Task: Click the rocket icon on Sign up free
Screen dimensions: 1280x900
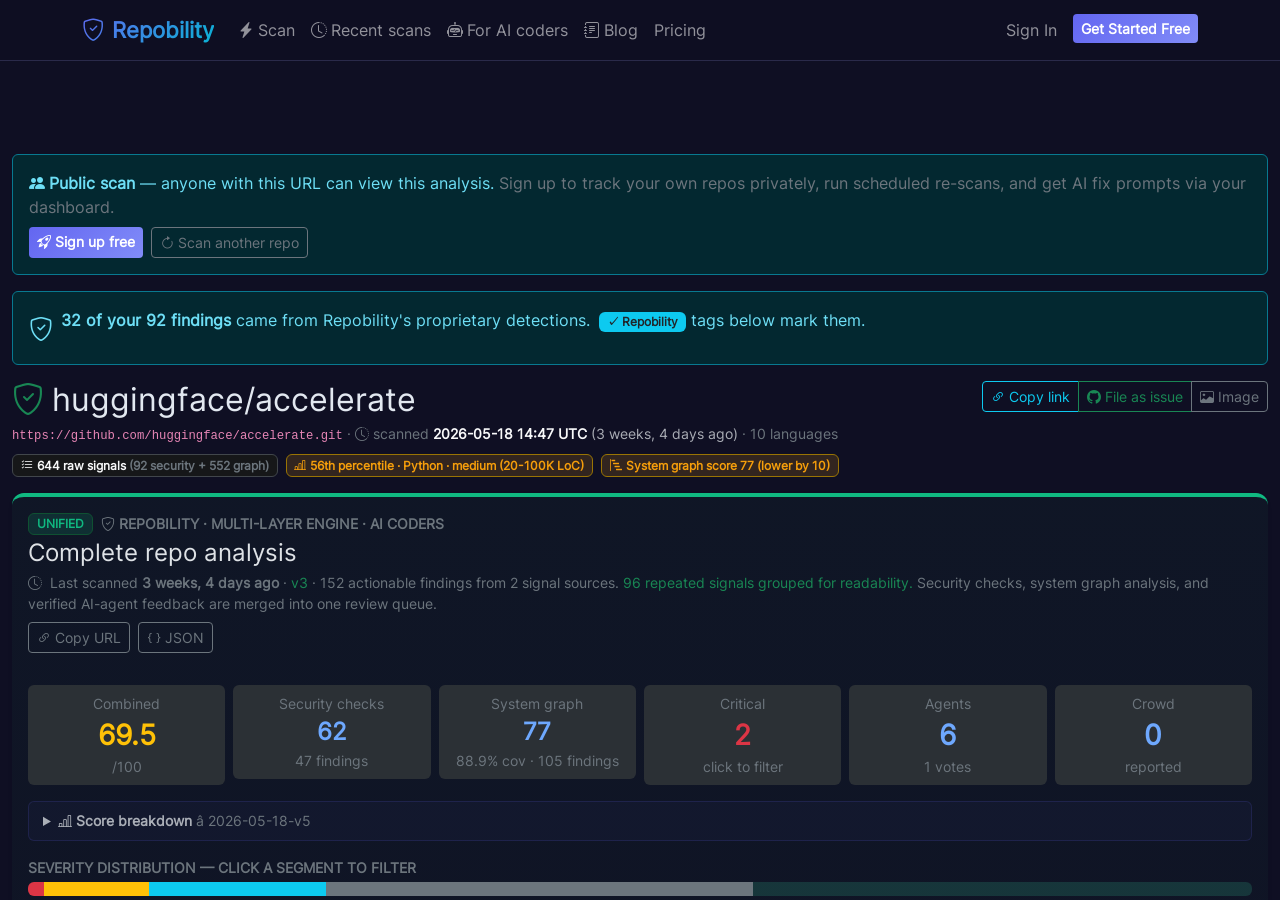Action: point(44,242)
